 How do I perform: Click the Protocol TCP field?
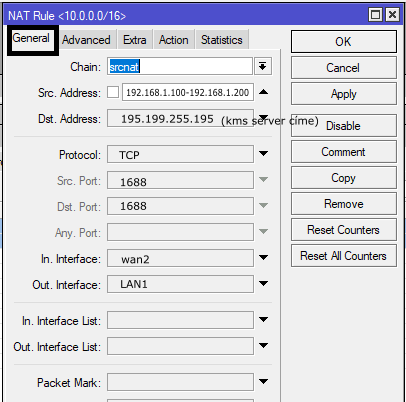click(x=180, y=154)
